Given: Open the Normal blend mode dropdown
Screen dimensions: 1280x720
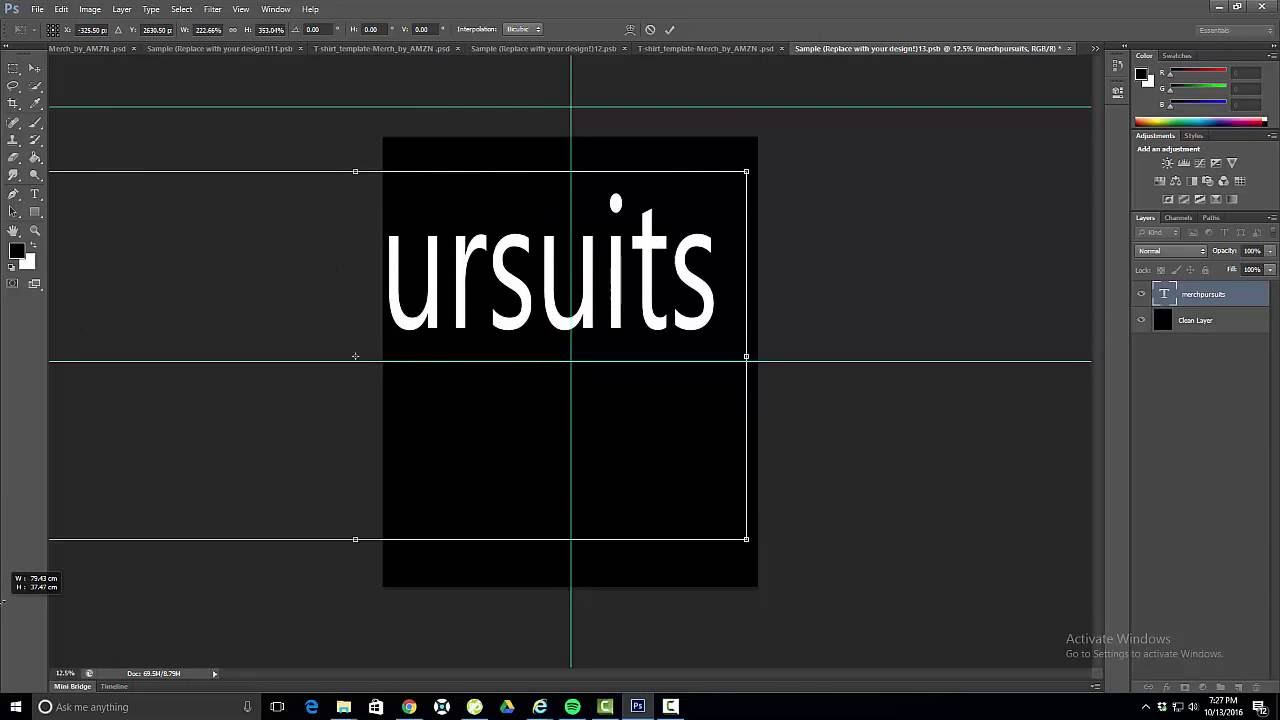Looking at the screenshot, I should (1171, 251).
